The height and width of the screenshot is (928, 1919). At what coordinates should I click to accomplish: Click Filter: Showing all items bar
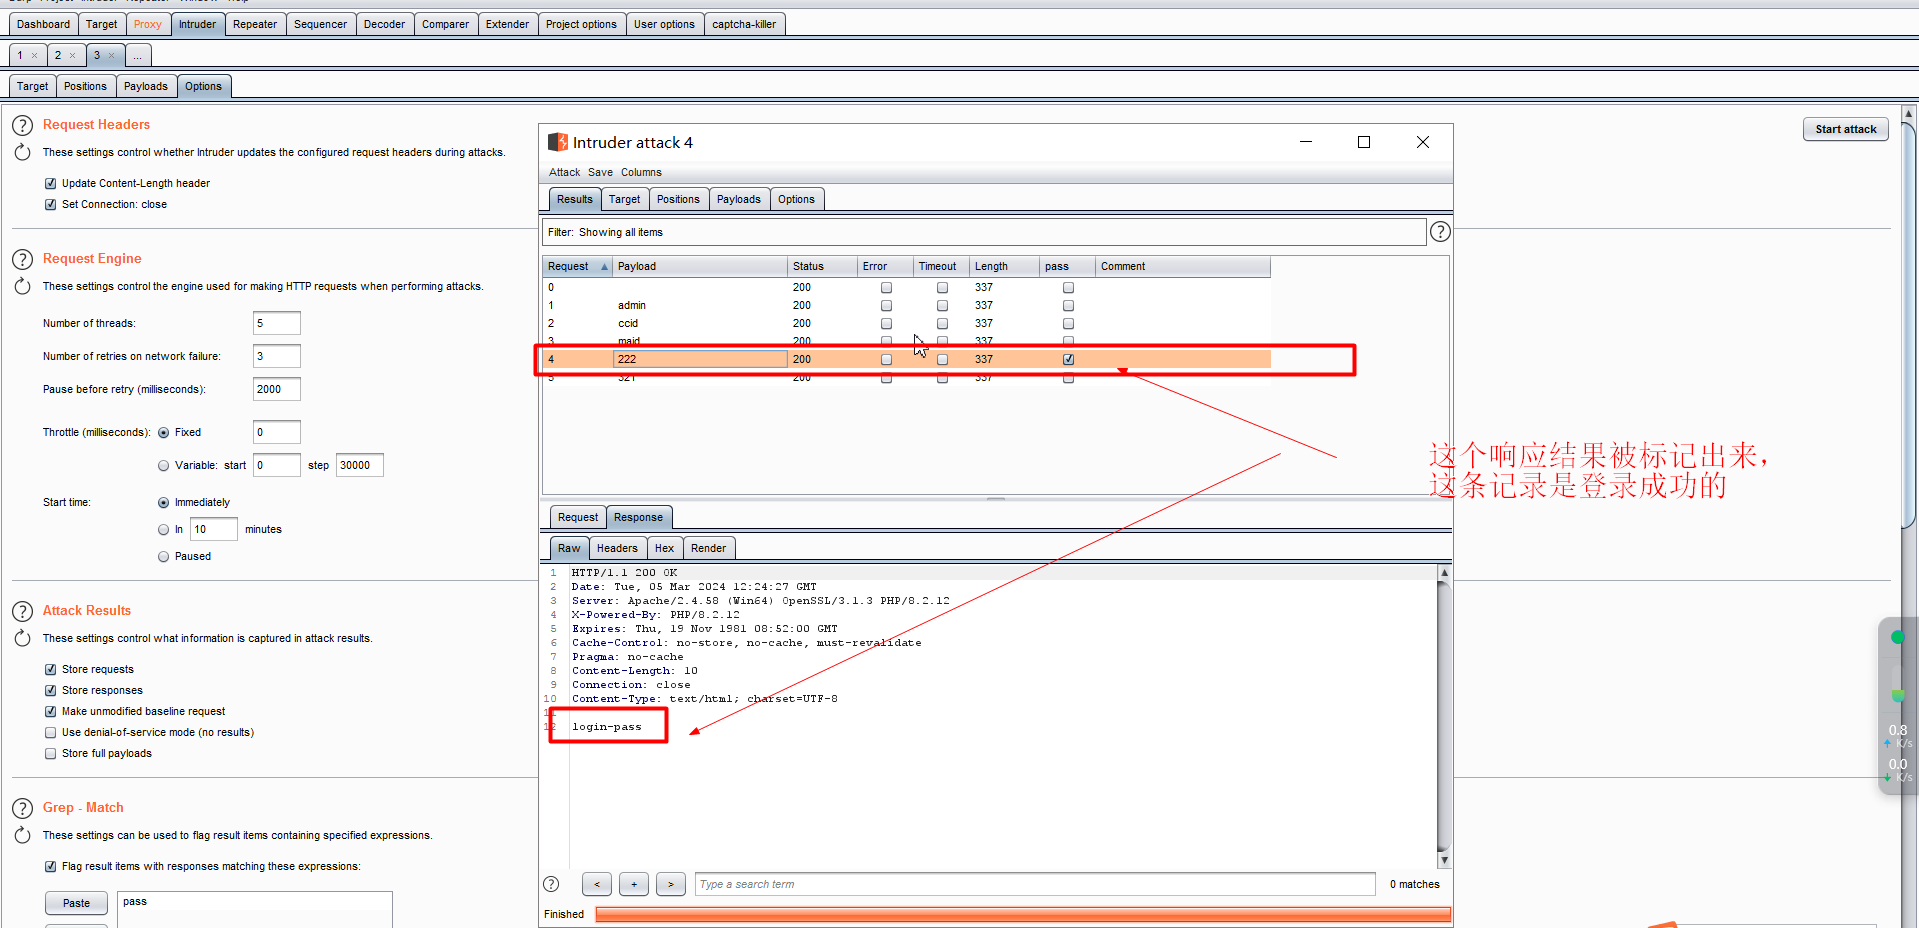click(984, 232)
